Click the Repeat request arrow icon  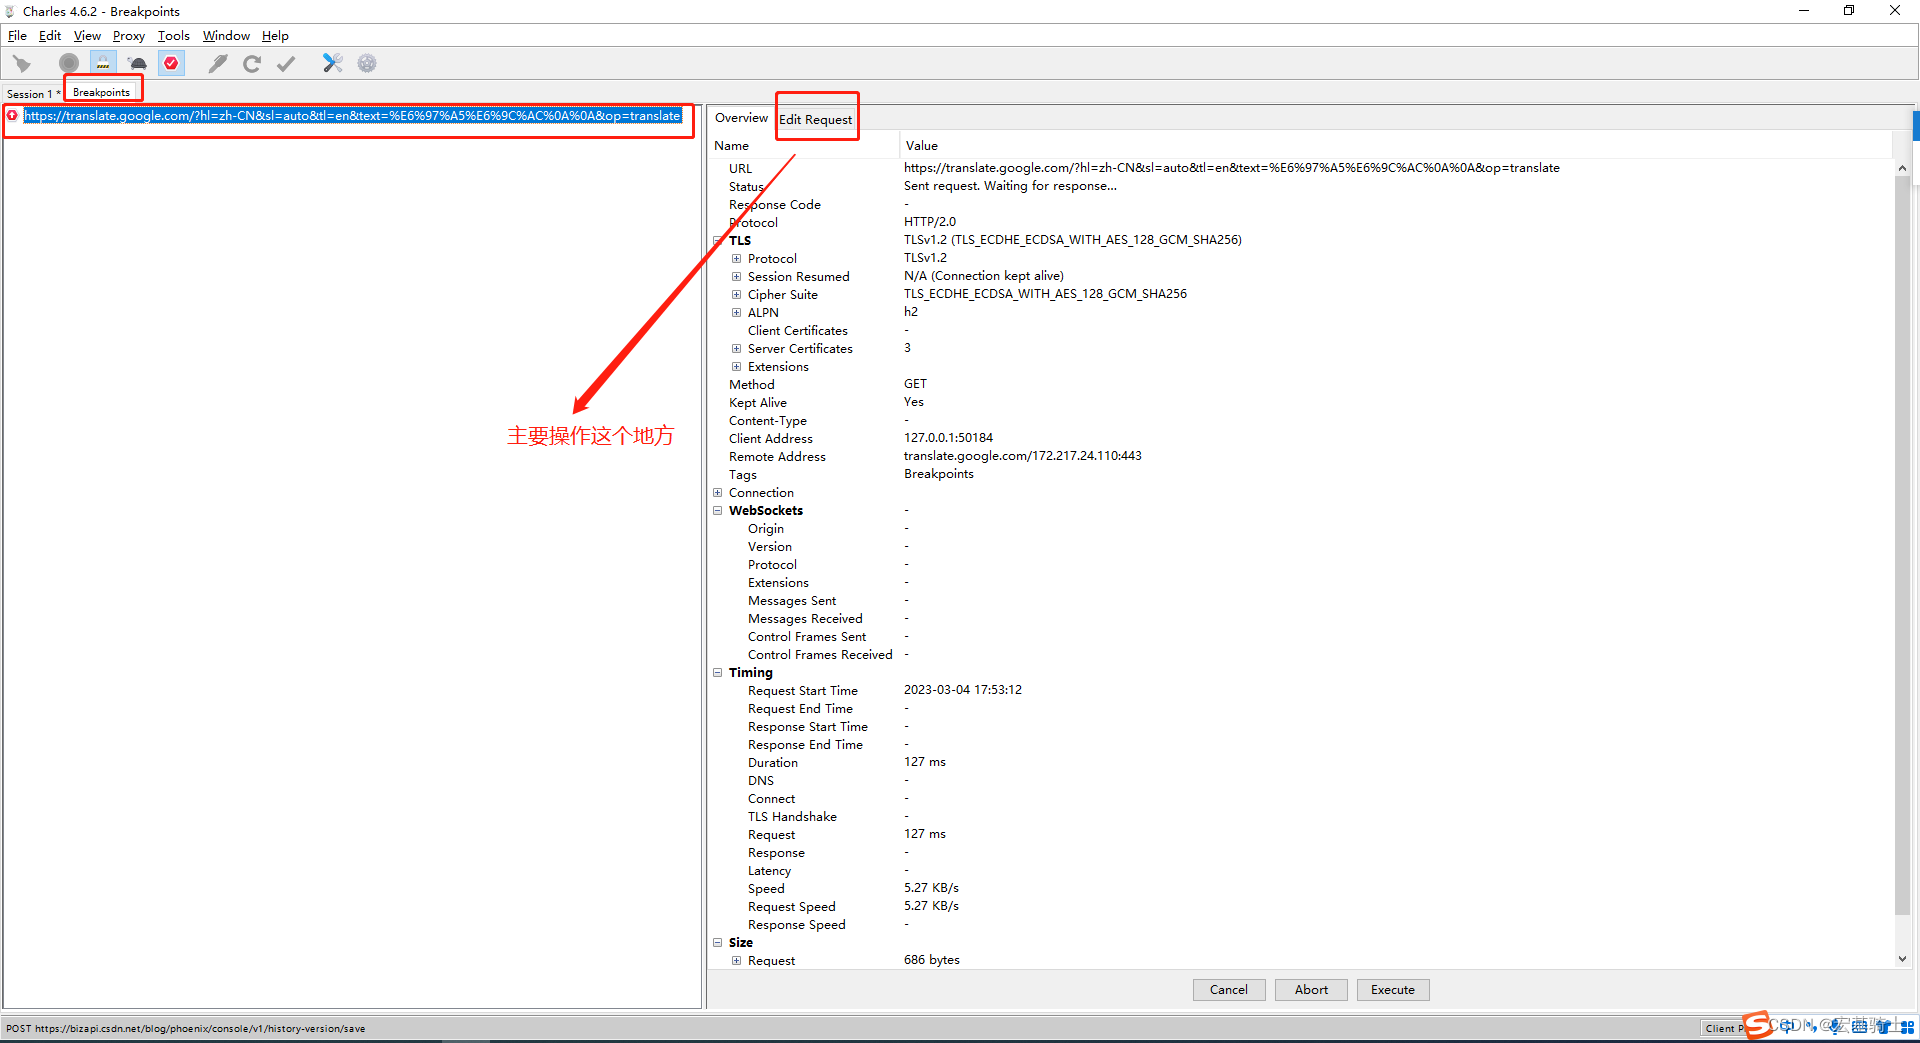[x=252, y=64]
